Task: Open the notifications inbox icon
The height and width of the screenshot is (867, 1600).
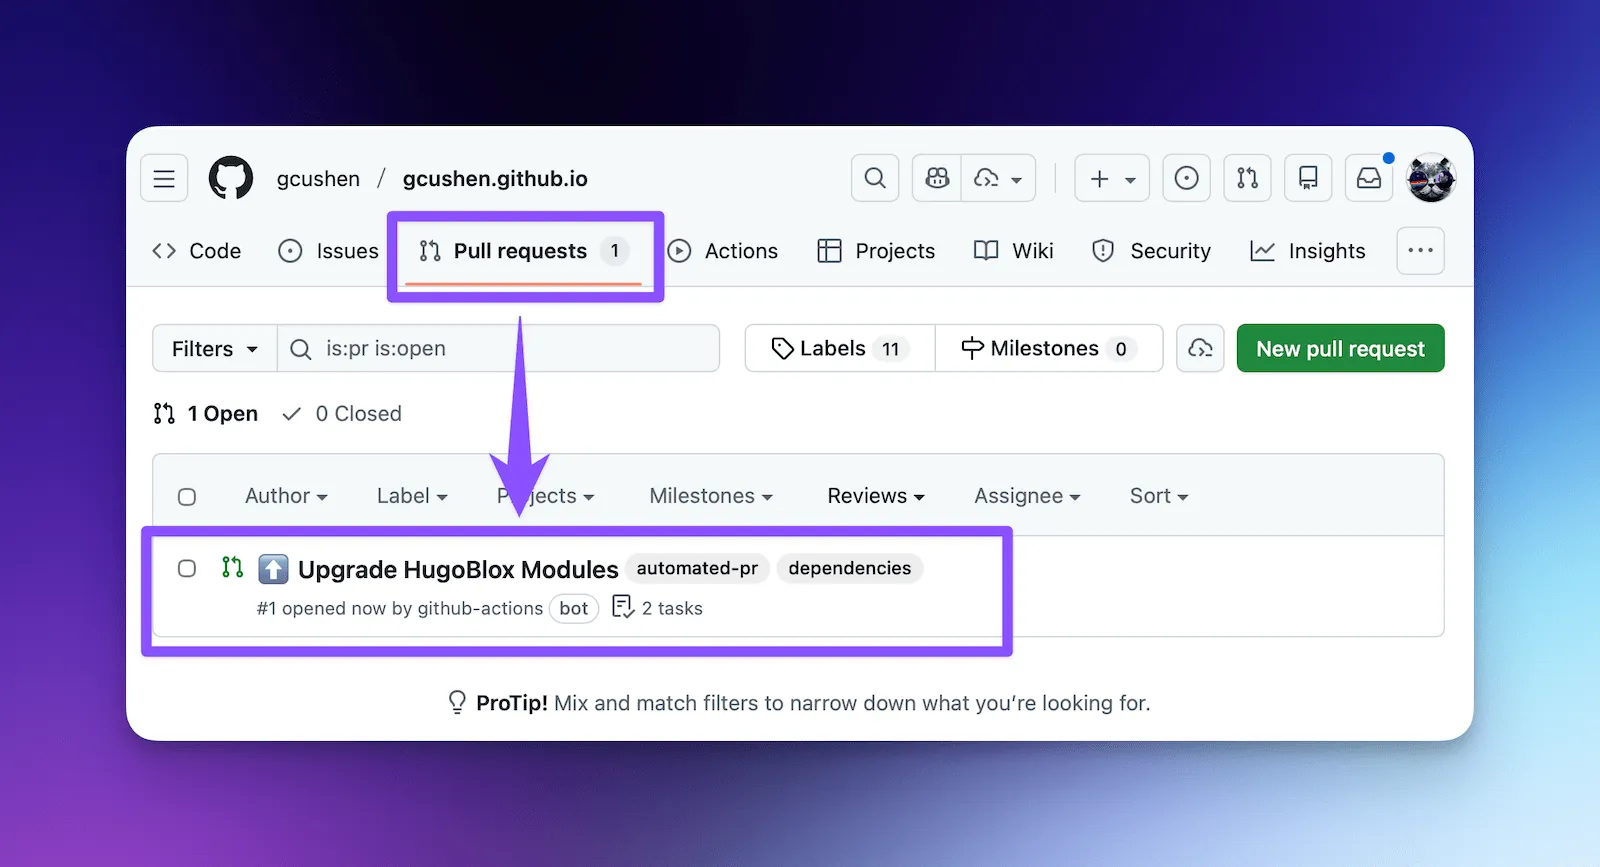Action: pyautogui.click(x=1369, y=178)
